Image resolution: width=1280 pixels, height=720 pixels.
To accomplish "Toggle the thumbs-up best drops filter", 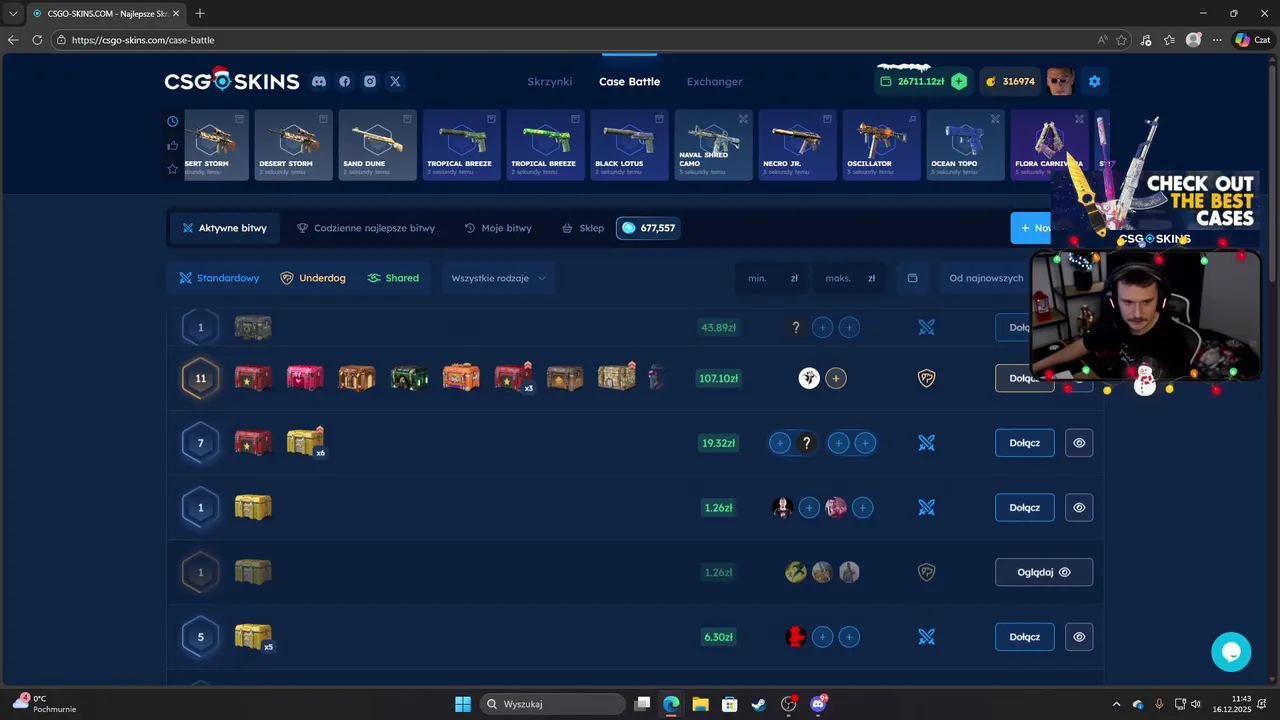I will click(173, 145).
